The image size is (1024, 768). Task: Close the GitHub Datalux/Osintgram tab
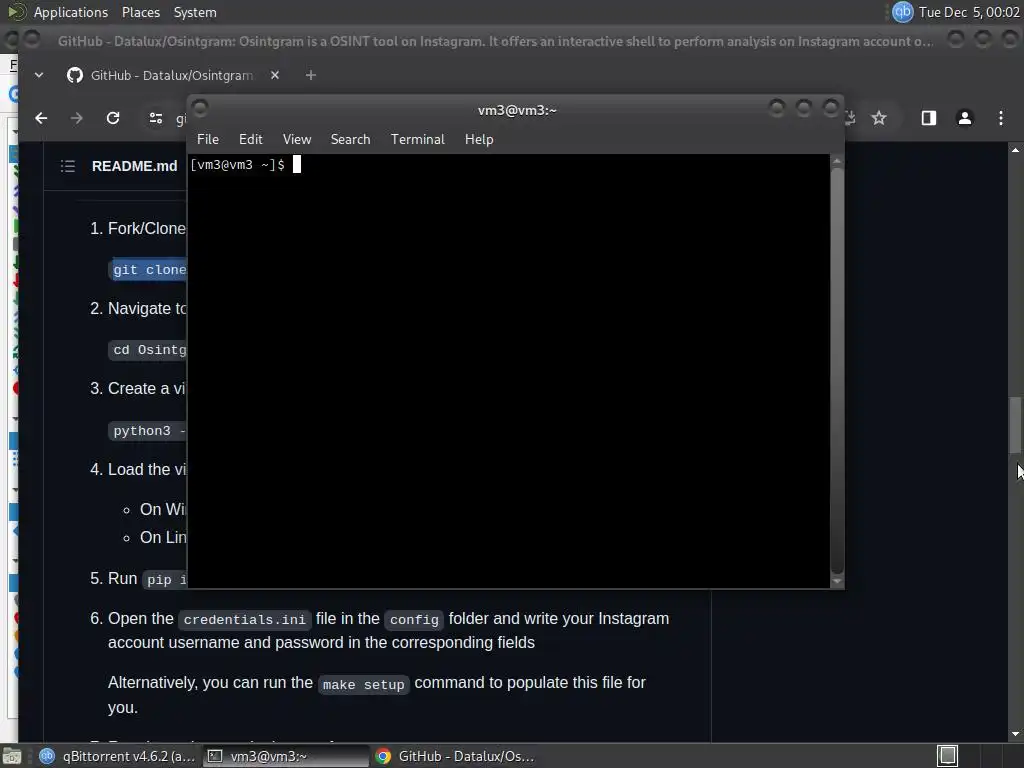(275, 75)
